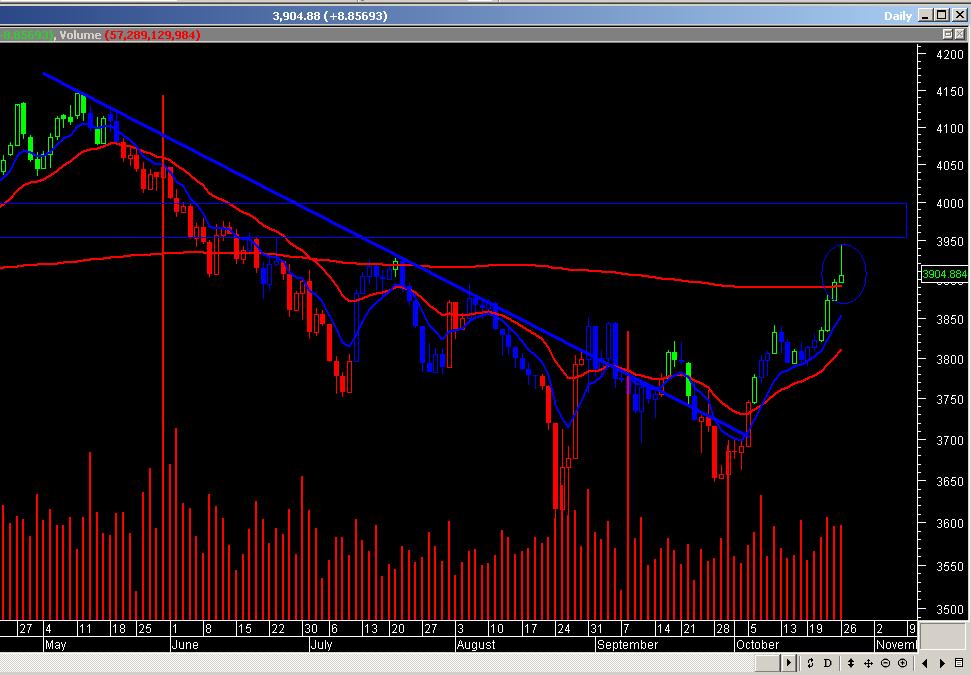Click the 3500 price axis label
This screenshot has width=971, height=675.
pyautogui.click(x=949, y=609)
